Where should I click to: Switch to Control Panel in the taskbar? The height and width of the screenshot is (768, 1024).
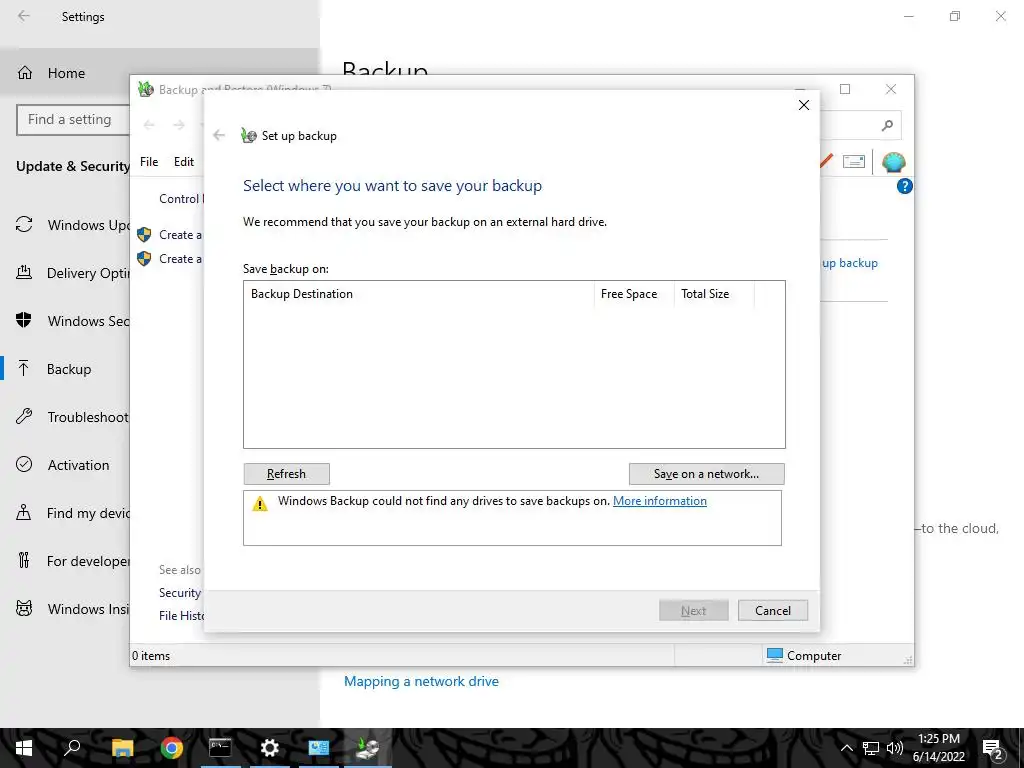tap(319, 748)
